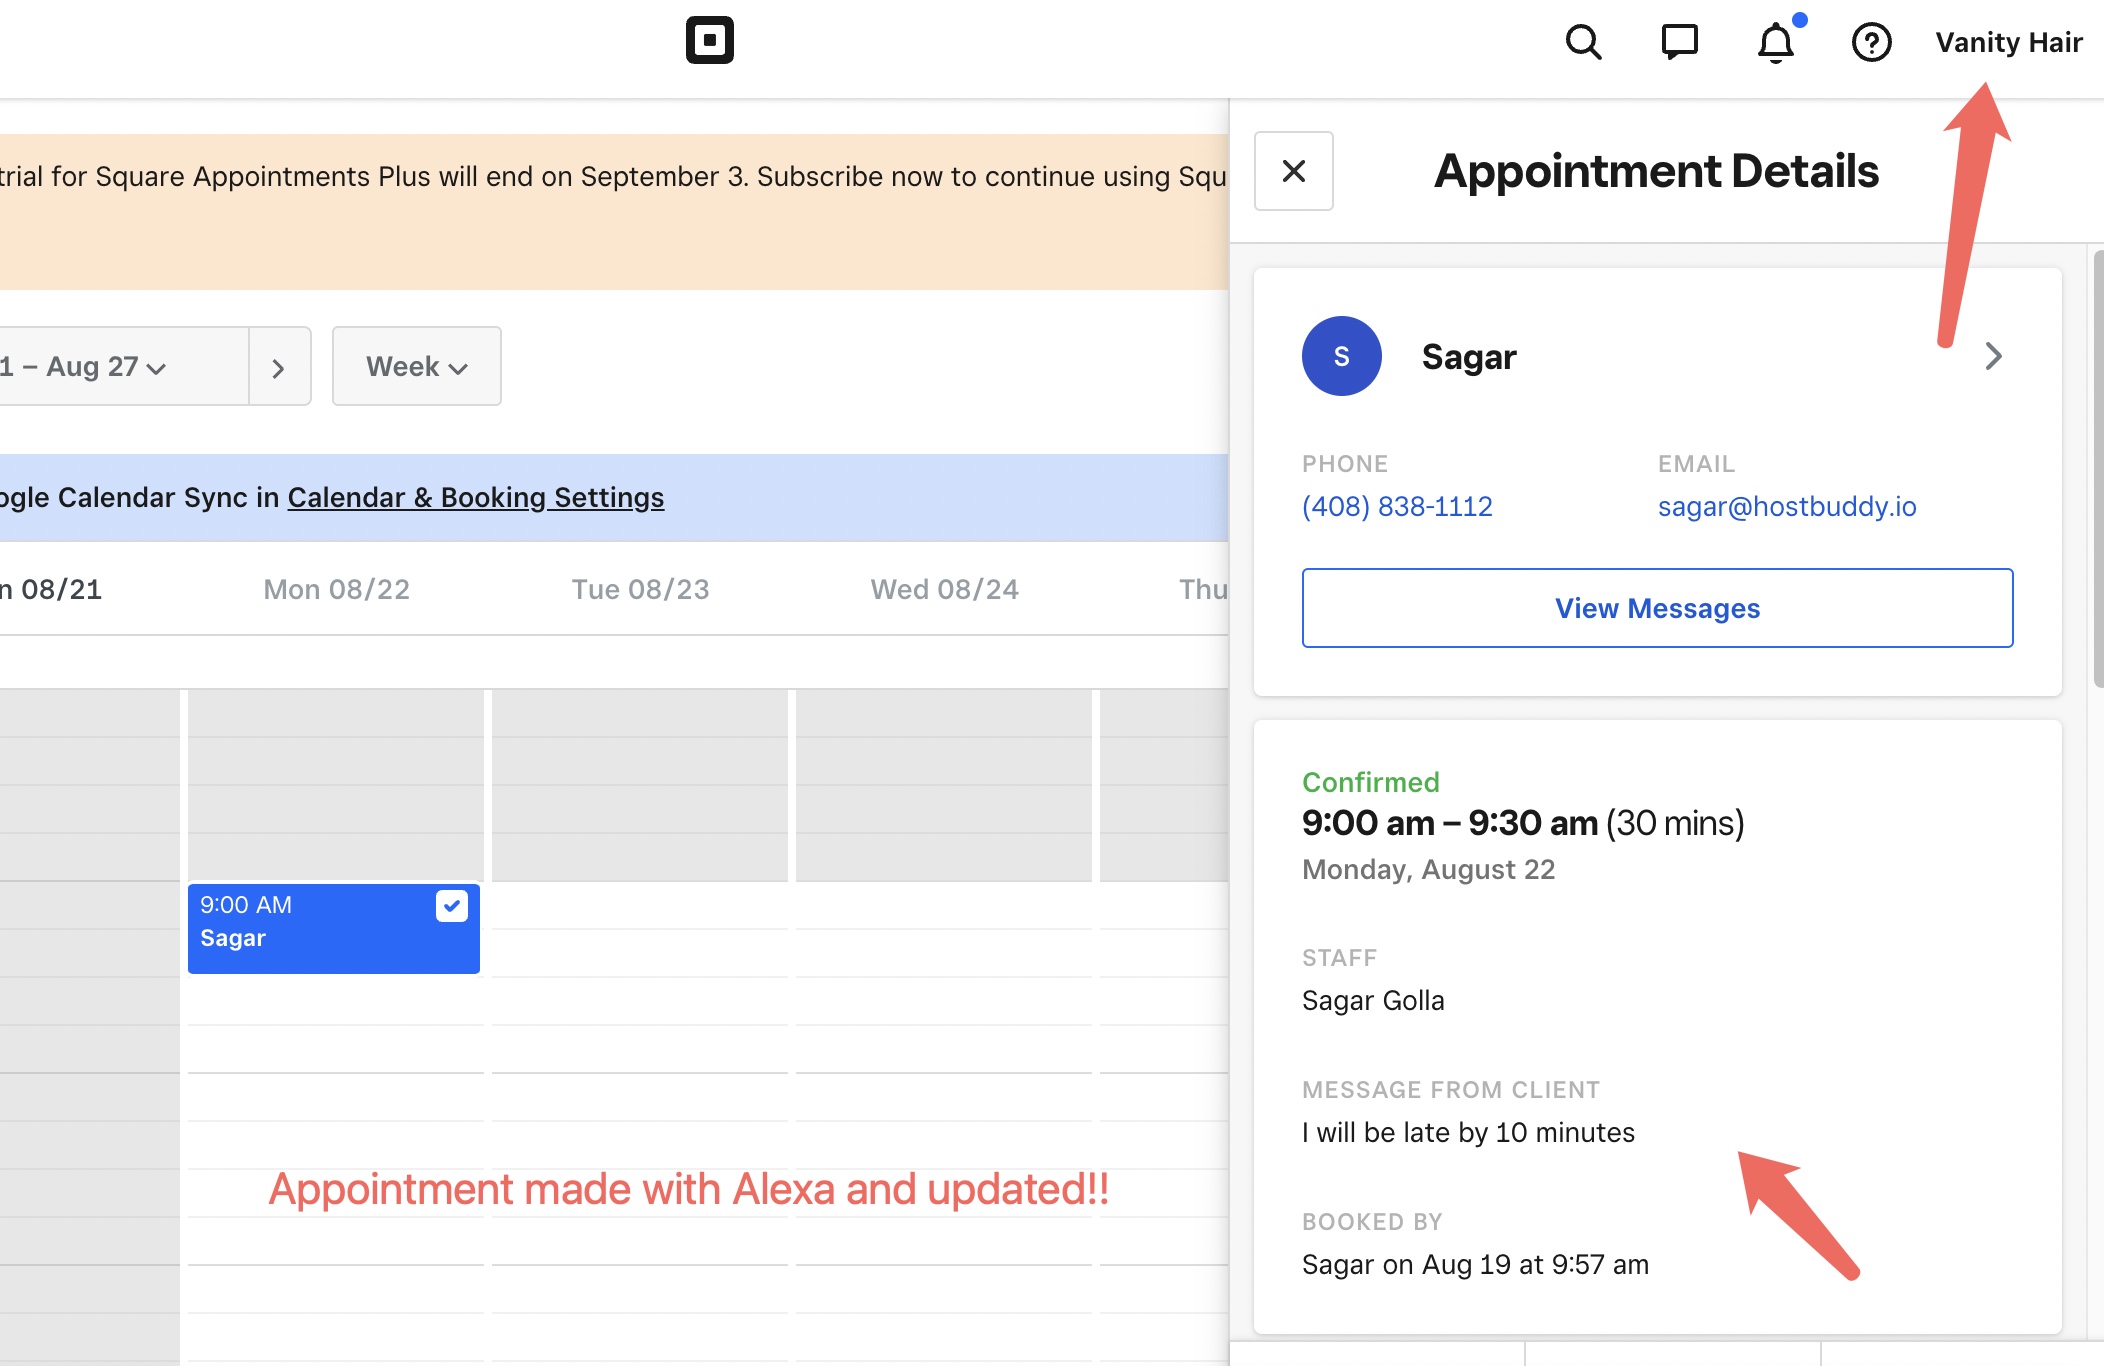Toggle the confirmed checkmark on Sagar appointment
2104x1366 pixels.
[451, 906]
